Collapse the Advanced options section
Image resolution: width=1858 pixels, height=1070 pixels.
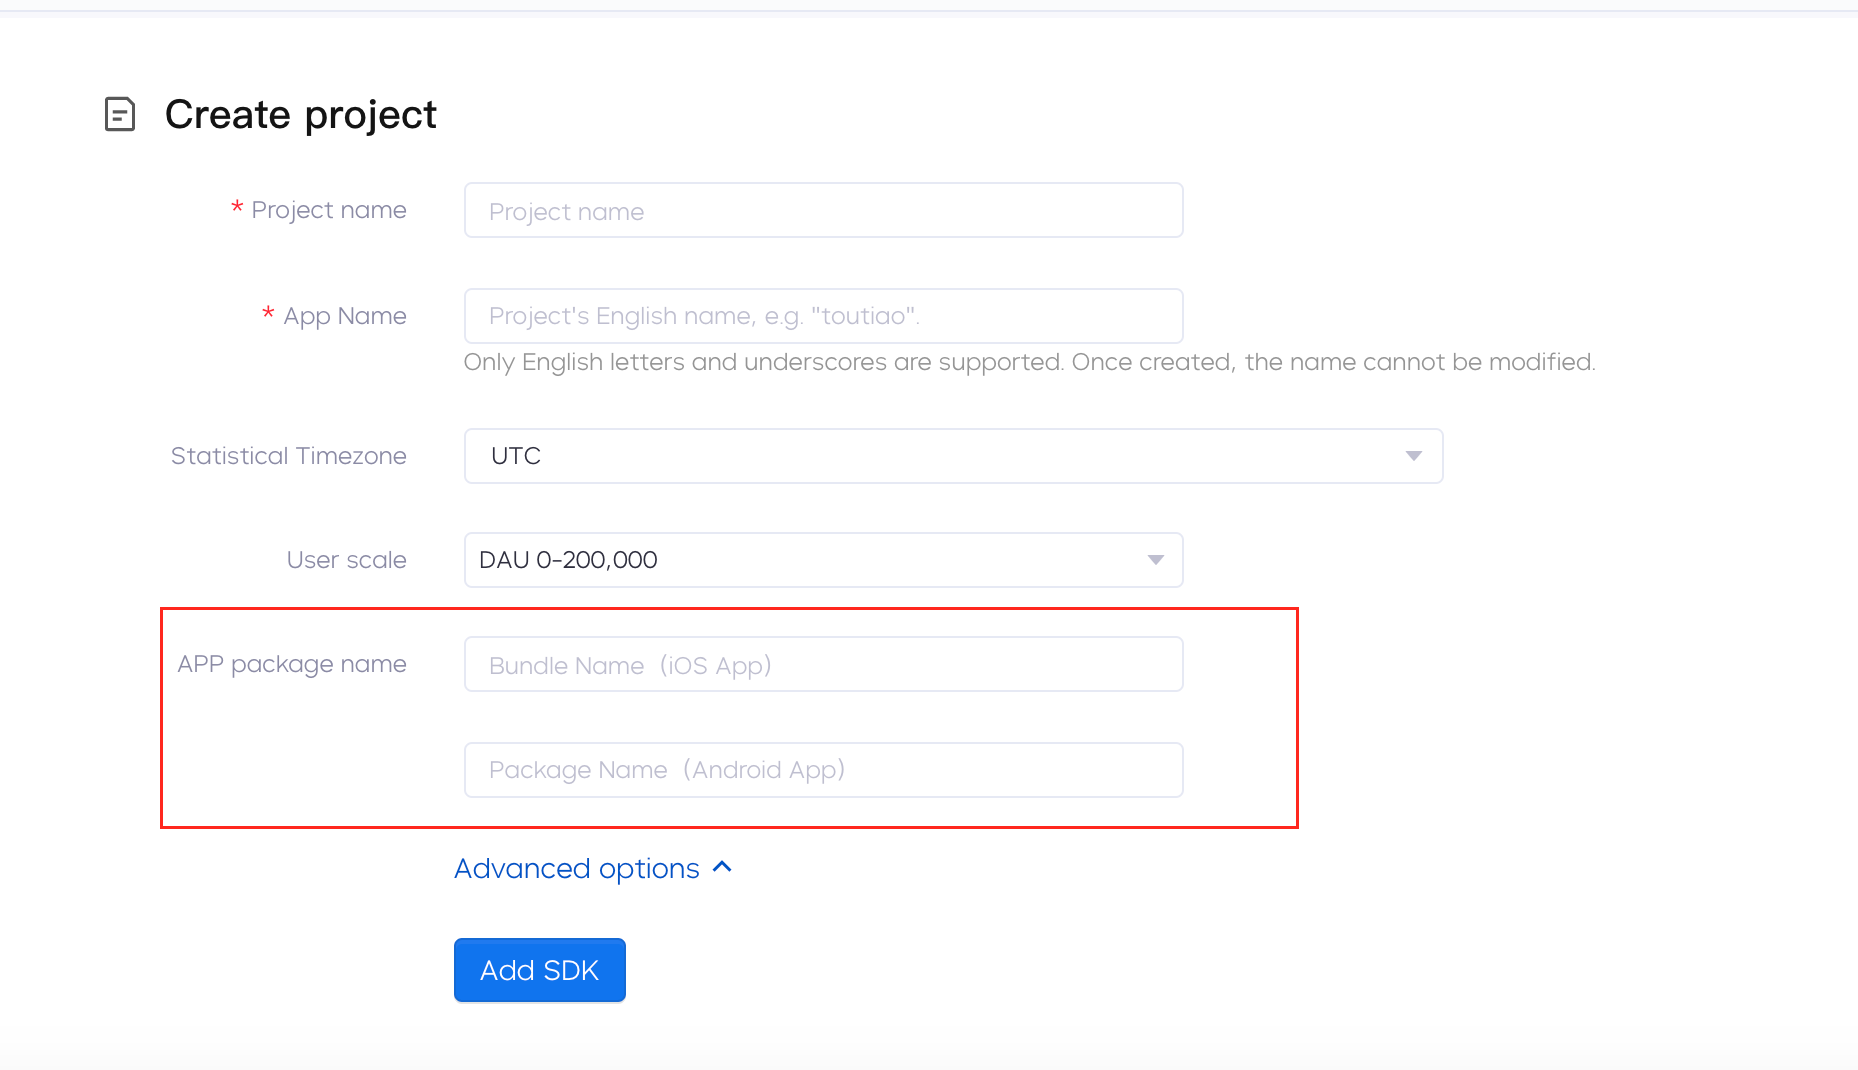pyautogui.click(x=594, y=868)
